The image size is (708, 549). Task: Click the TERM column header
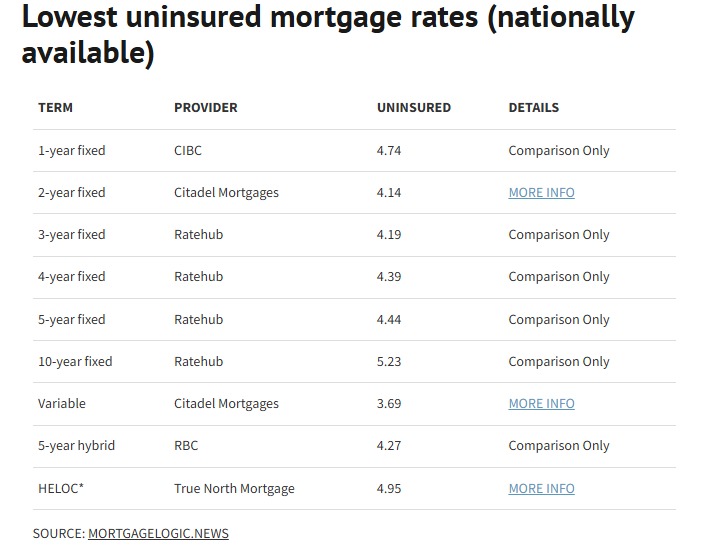point(55,107)
